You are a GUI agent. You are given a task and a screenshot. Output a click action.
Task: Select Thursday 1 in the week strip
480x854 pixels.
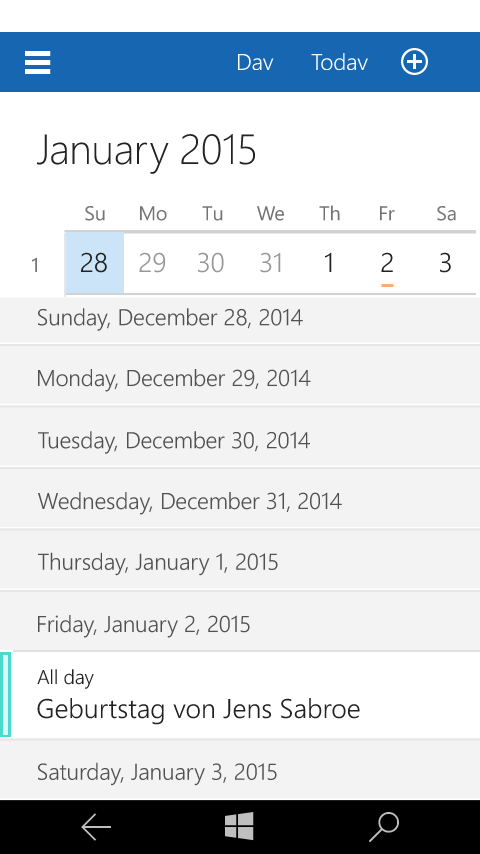point(329,263)
